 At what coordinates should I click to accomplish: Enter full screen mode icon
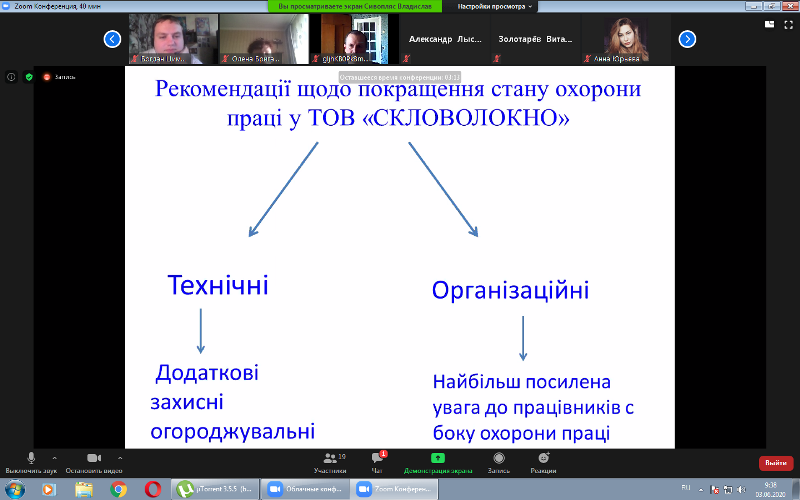coord(788,24)
